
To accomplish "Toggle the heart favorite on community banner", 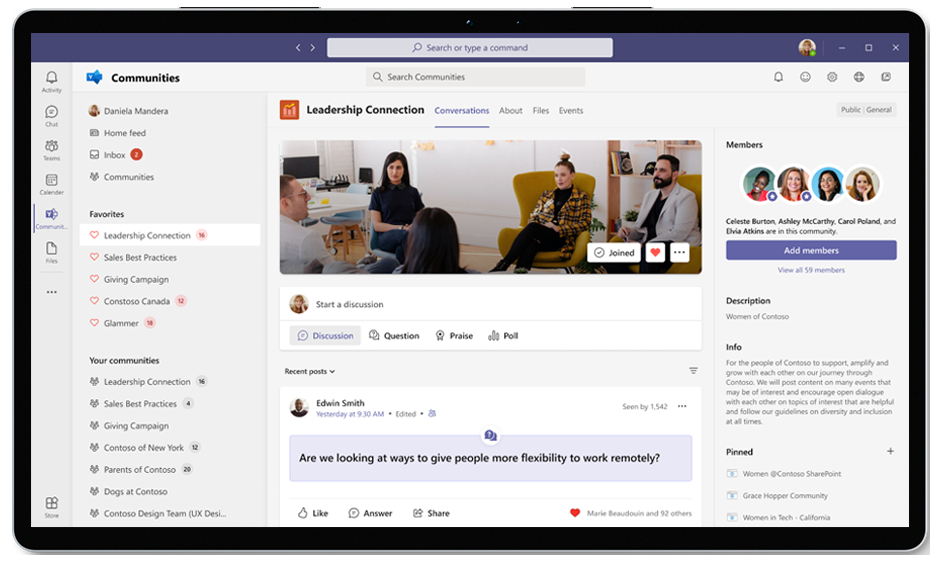I will point(656,253).
